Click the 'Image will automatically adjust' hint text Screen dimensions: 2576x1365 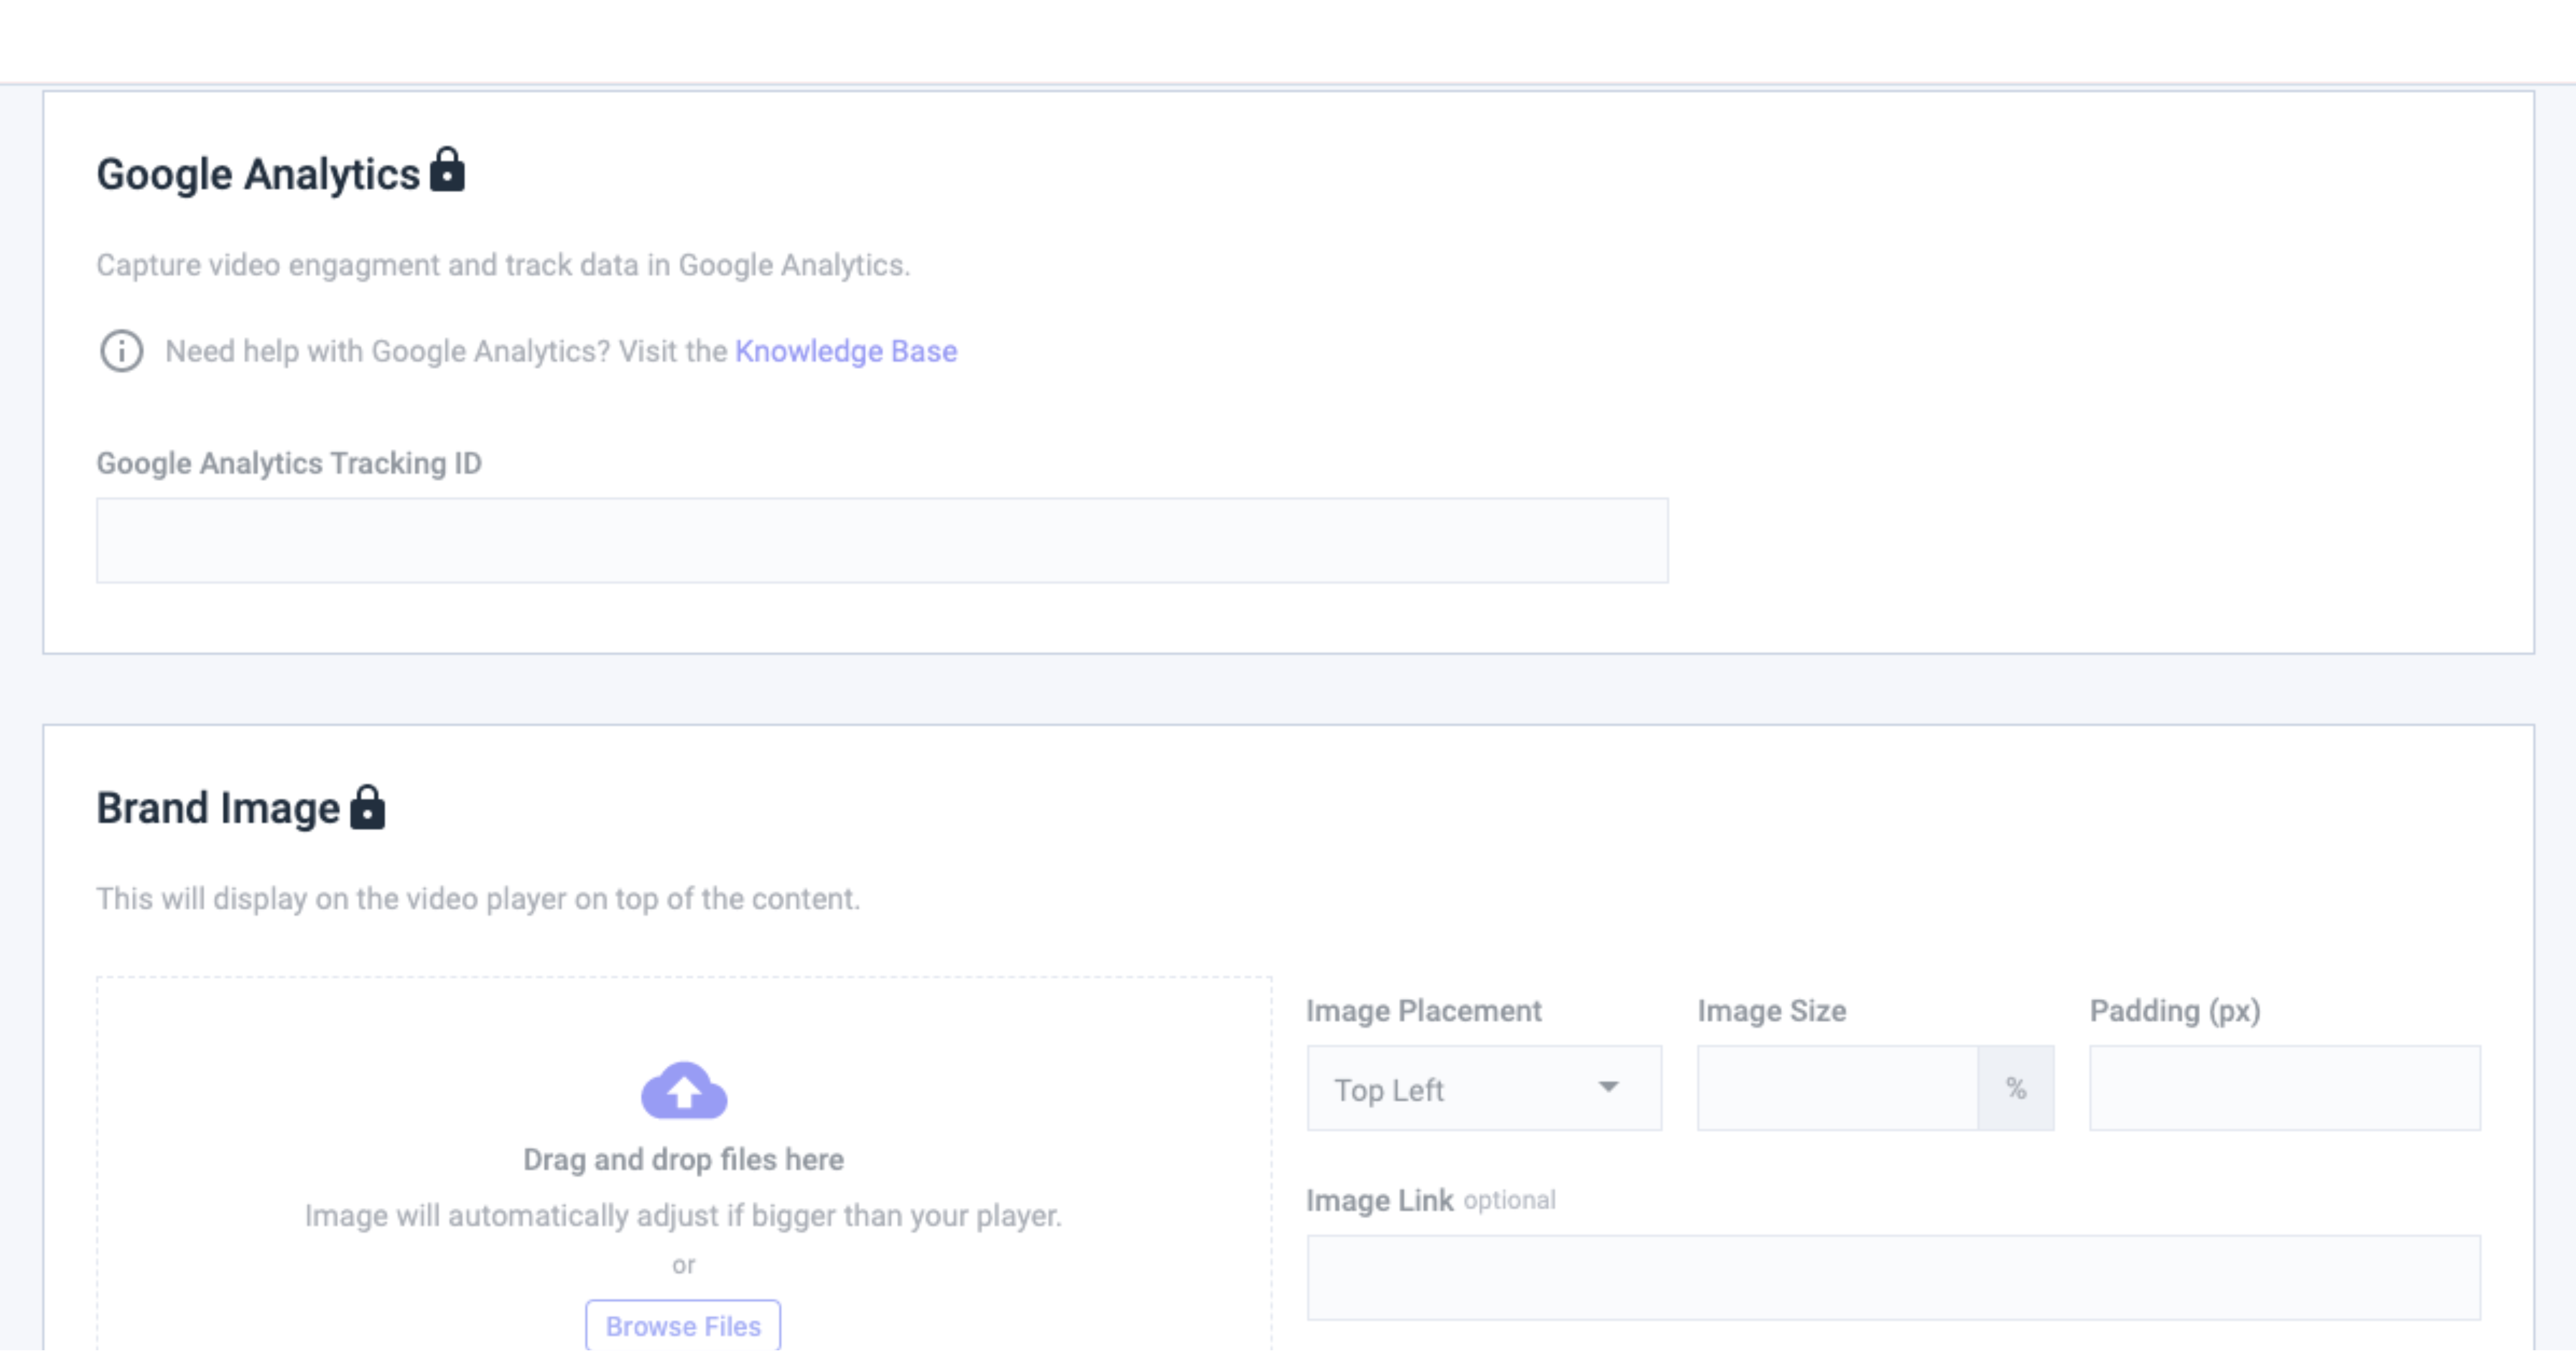point(683,1216)
